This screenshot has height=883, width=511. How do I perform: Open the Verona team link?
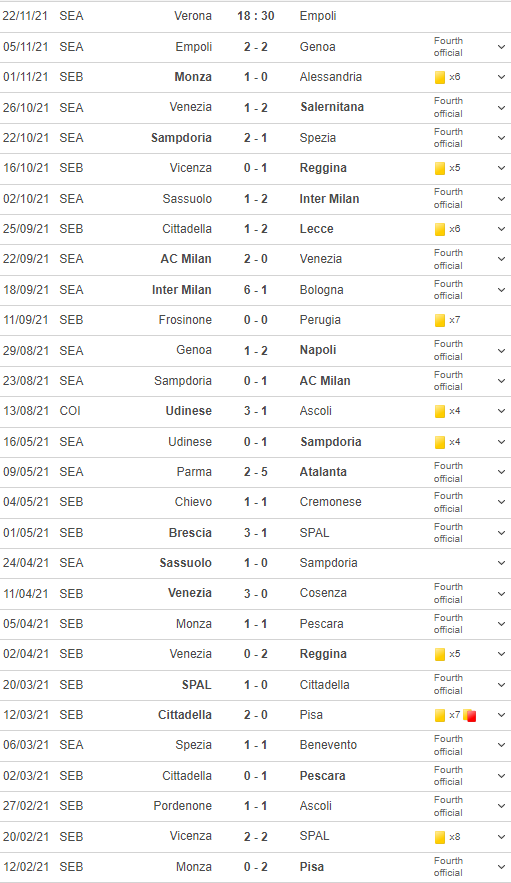tap(193, 16)
